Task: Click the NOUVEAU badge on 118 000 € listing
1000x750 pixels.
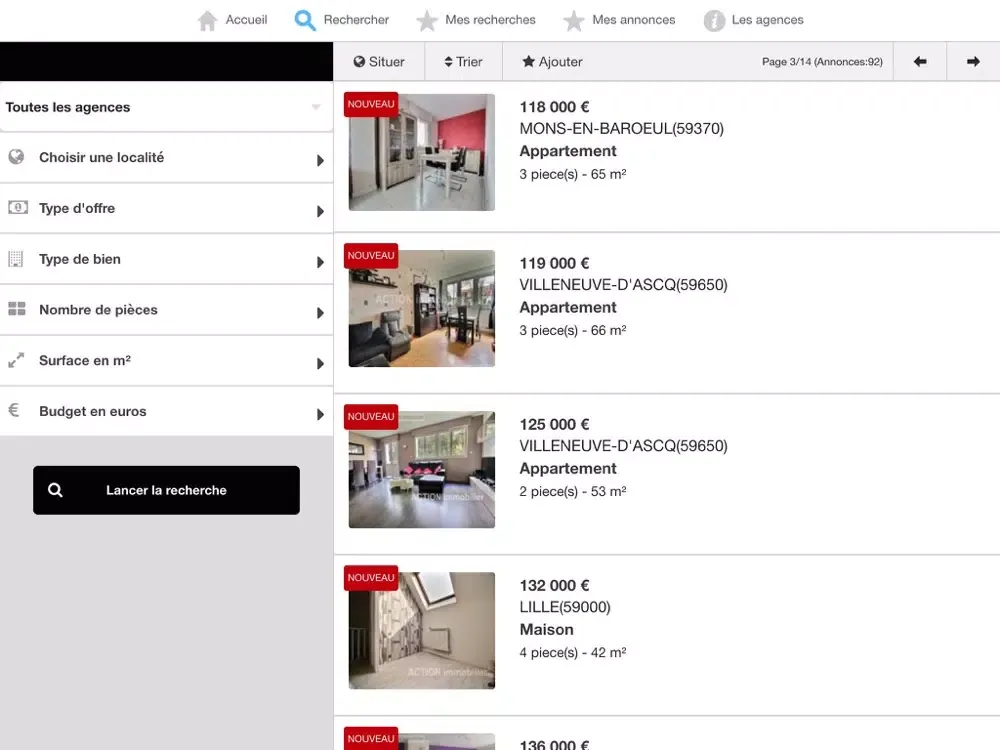Action: pyautogui.click(x=371, y=104)
